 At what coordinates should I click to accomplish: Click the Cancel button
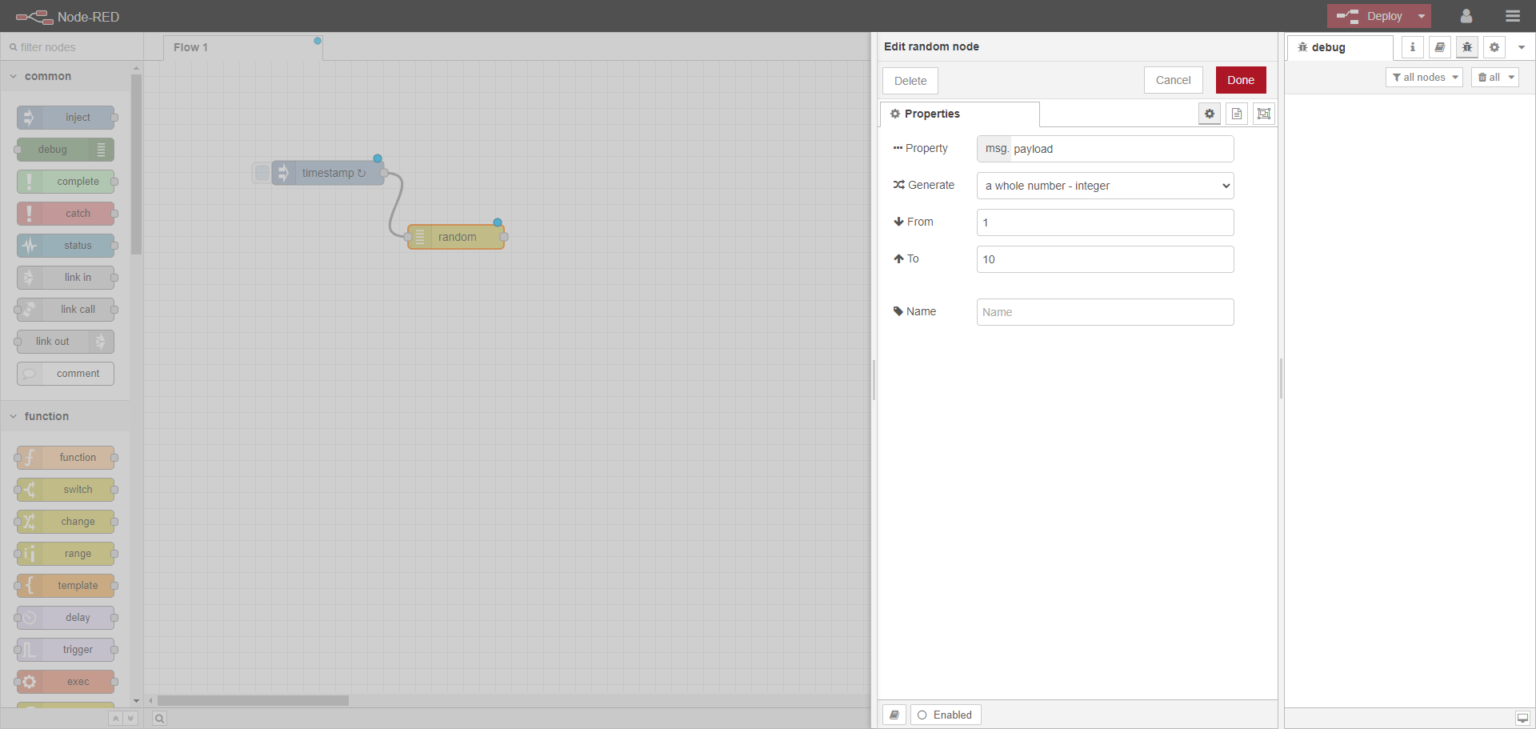(1173, 80)
